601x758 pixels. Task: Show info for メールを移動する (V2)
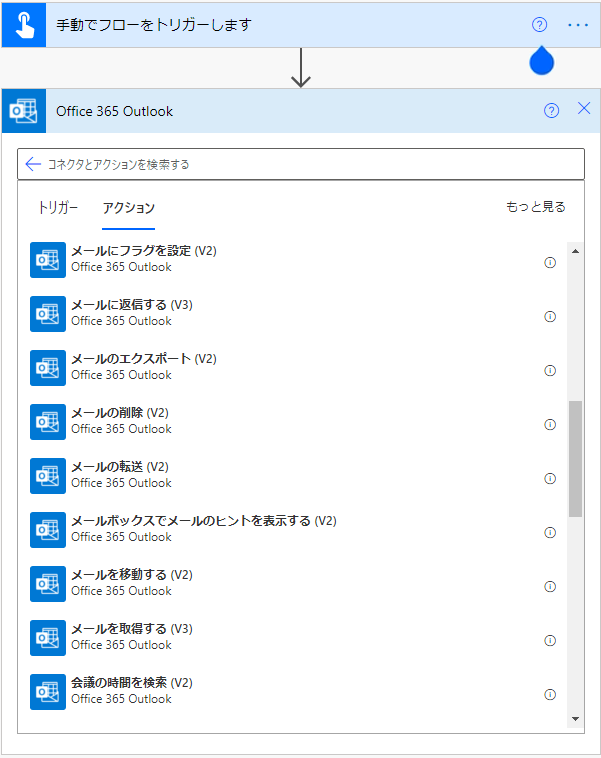550,586
